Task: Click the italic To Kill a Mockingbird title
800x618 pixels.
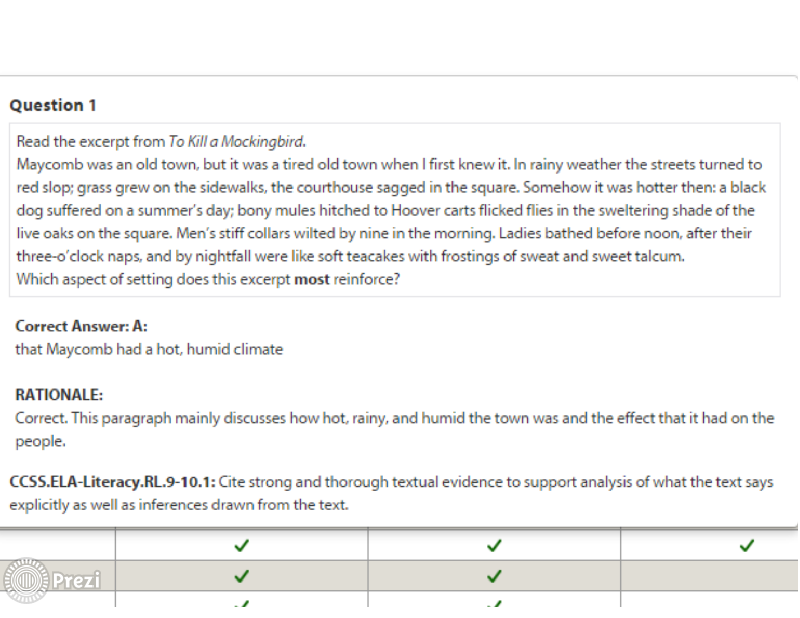Action: coord(237,141)
